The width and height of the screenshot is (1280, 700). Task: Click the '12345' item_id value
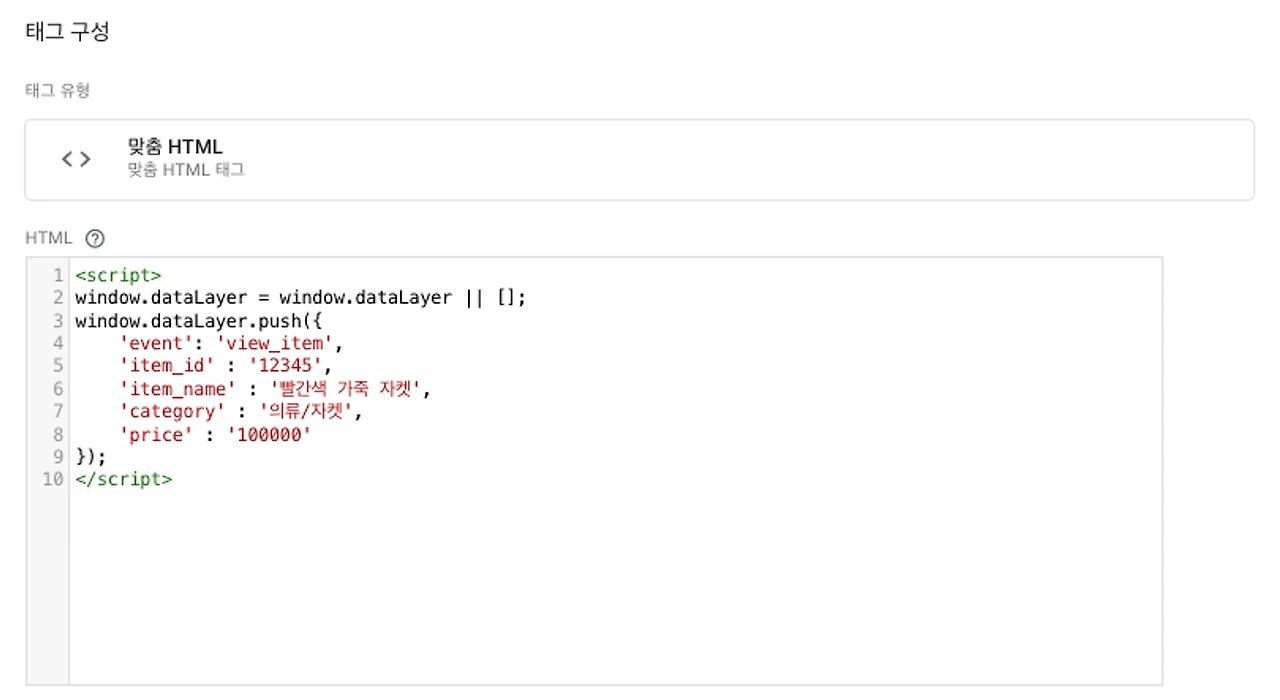pyautogui.click(x=286, y=366)
